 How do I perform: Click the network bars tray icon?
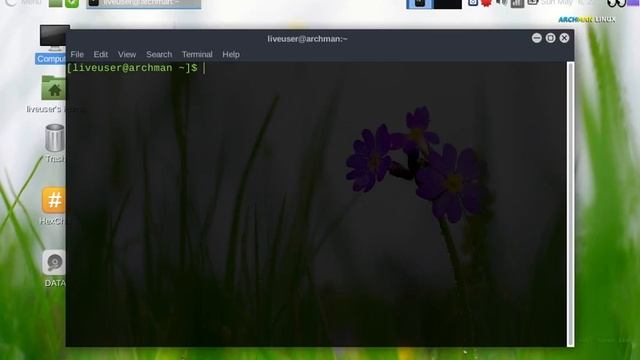point(517,4)
